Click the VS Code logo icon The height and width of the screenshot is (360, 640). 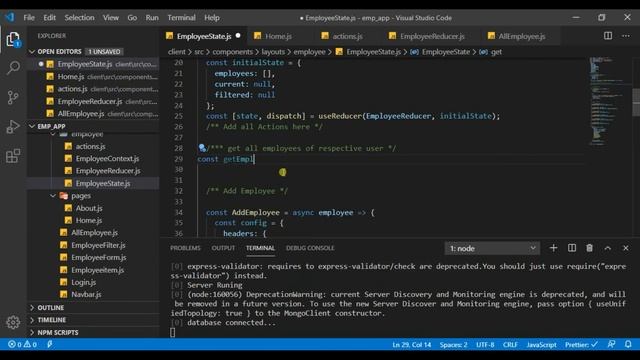tap(10, 18)
